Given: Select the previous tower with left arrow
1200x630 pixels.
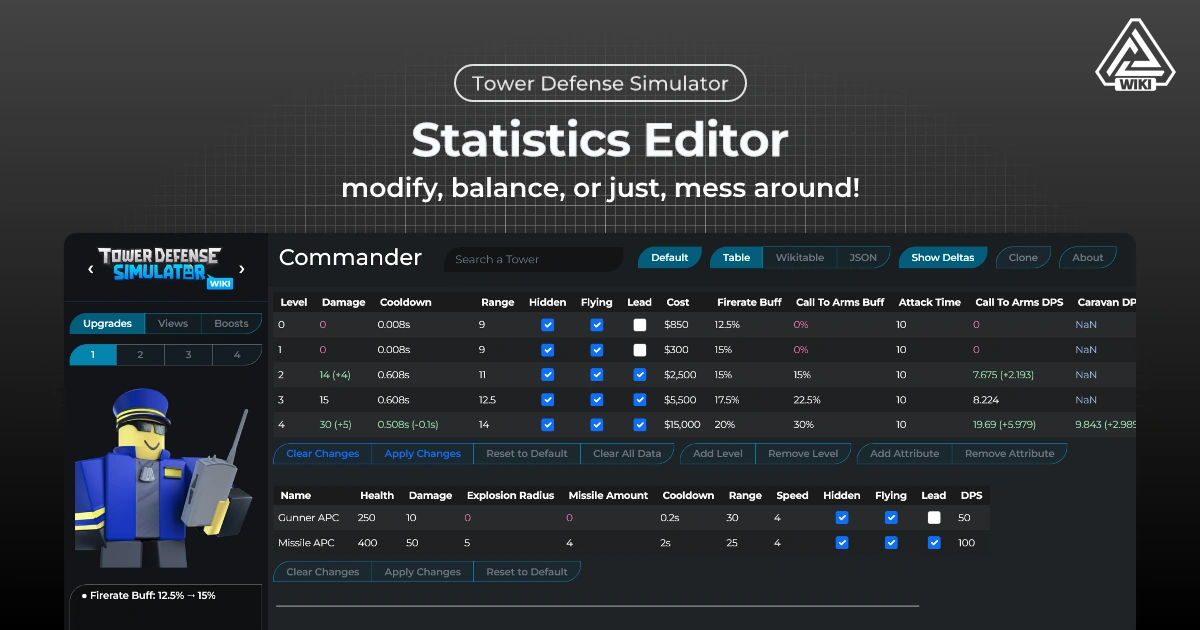Looking at the screenshot, I should click(x=91, y=268).
